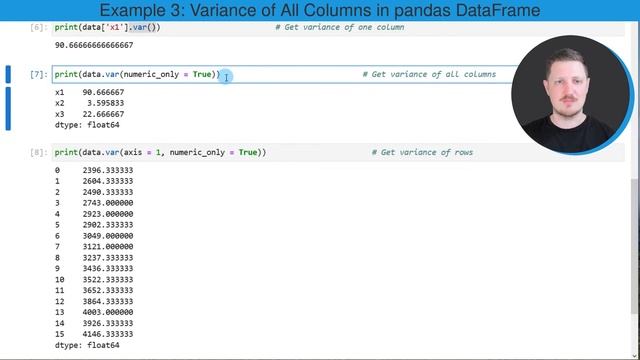Click the [7]: cell prompt number
This screenshot has height=360, width=640.
pos(39,74)
